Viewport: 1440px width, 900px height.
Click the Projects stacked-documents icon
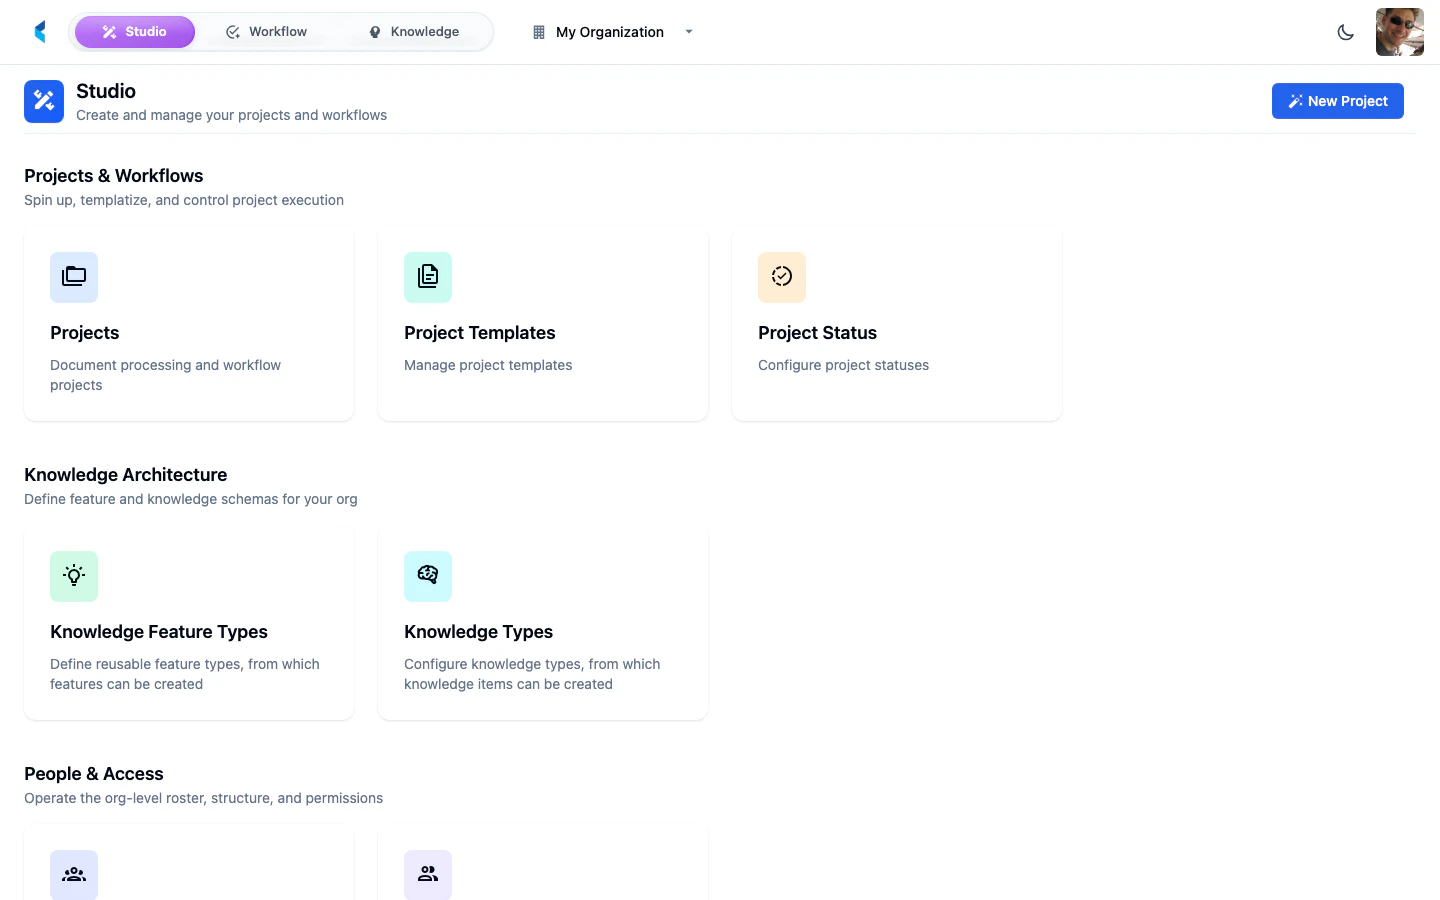[74, 277]
